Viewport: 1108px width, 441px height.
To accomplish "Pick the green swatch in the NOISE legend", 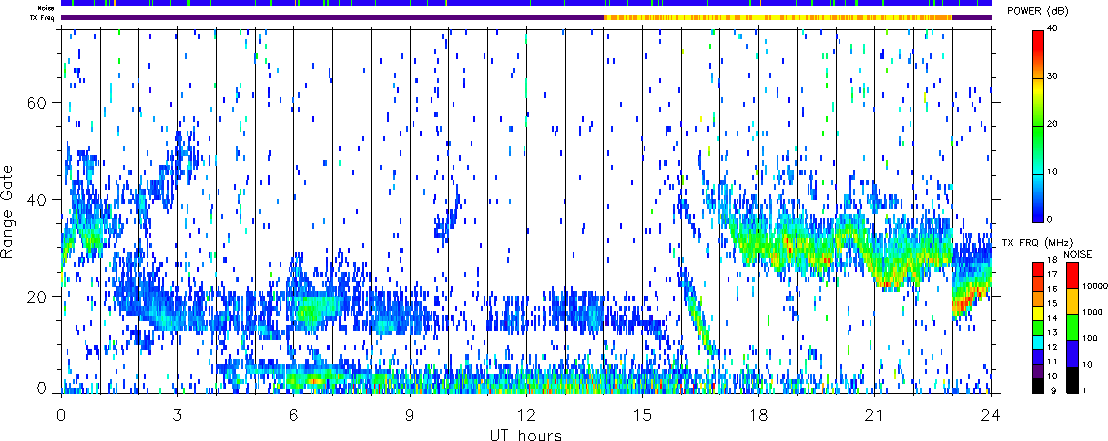I will 1073,327.
